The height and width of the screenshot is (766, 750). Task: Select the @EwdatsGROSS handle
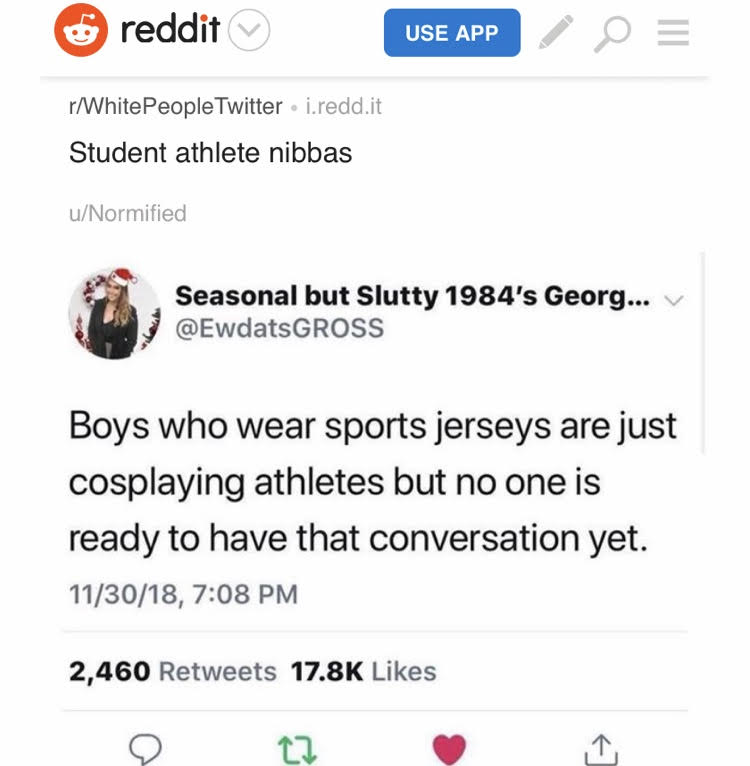[x=279, y=328]
